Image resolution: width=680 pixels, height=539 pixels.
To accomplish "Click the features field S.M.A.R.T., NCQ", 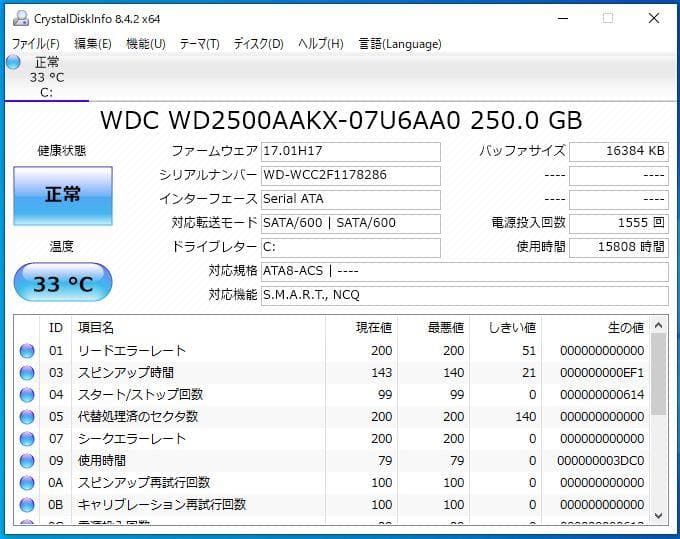I will [x=464, y=295].
